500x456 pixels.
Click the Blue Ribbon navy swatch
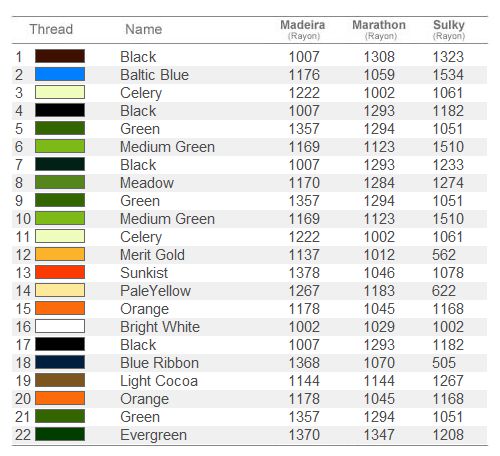click(60, 362)
